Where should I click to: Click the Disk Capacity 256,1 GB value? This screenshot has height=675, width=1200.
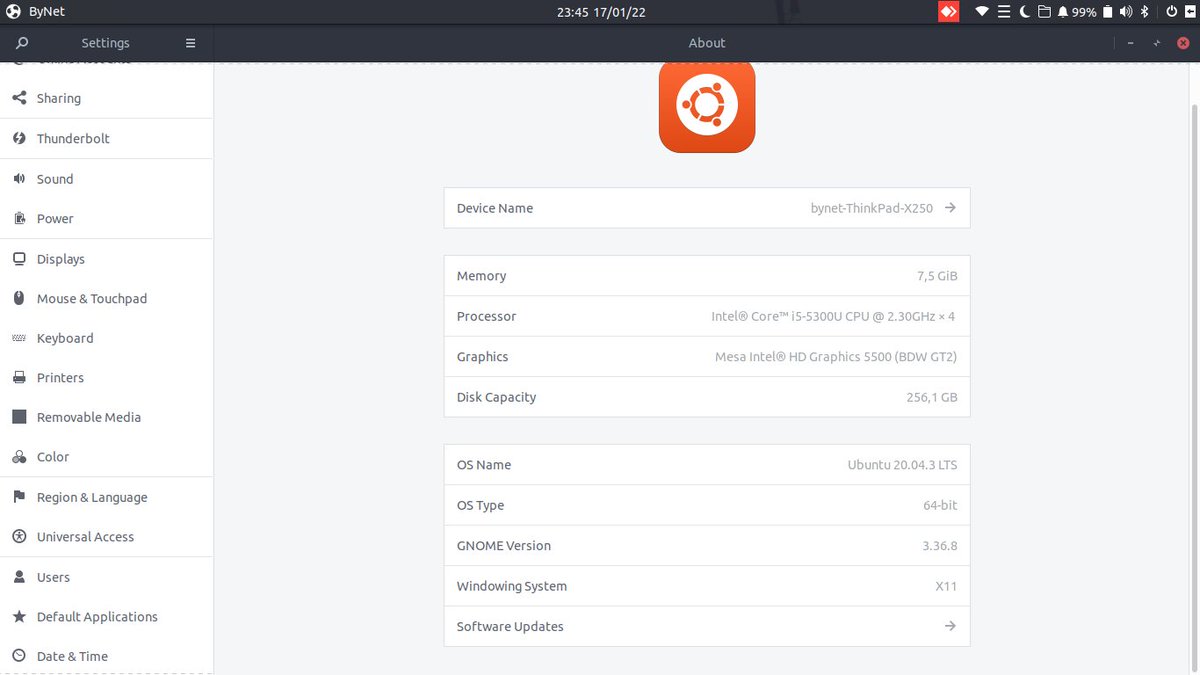point(932,397)
